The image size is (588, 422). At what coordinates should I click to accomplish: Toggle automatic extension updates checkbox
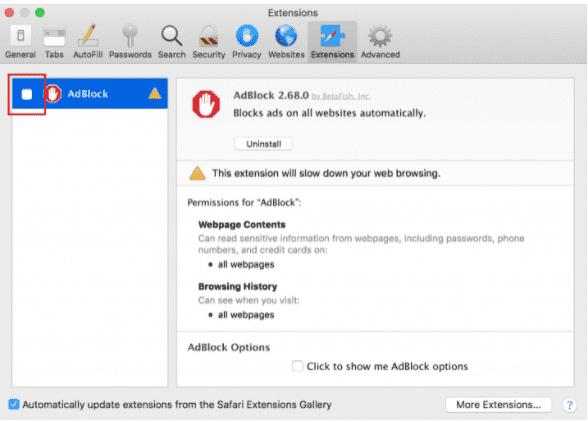(x=14, y=404)
